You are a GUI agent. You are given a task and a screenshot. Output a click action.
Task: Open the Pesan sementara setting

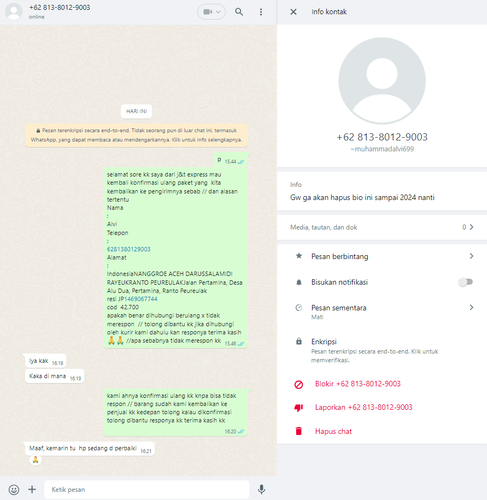pos(382,311)
